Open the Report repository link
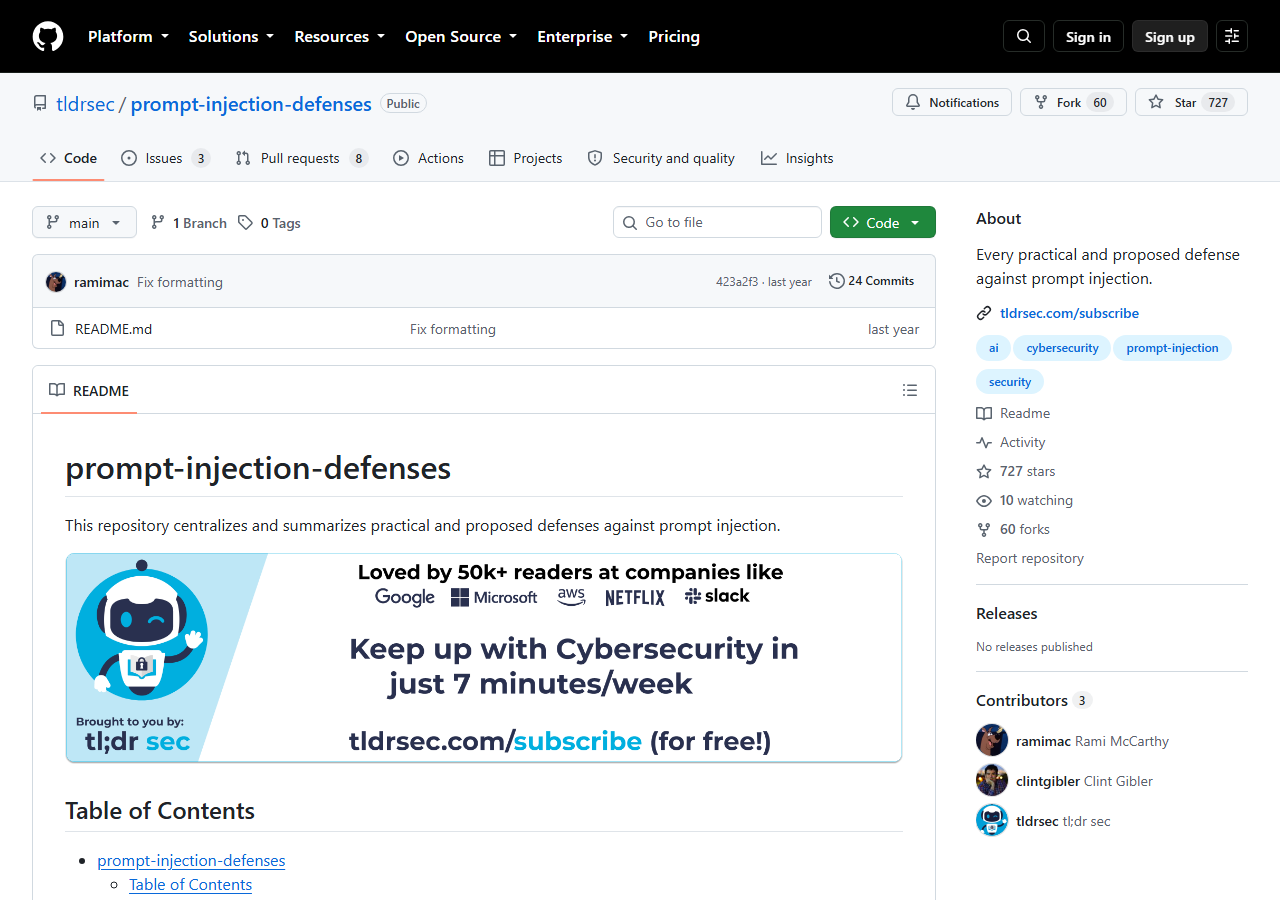 pos(1030,558)
